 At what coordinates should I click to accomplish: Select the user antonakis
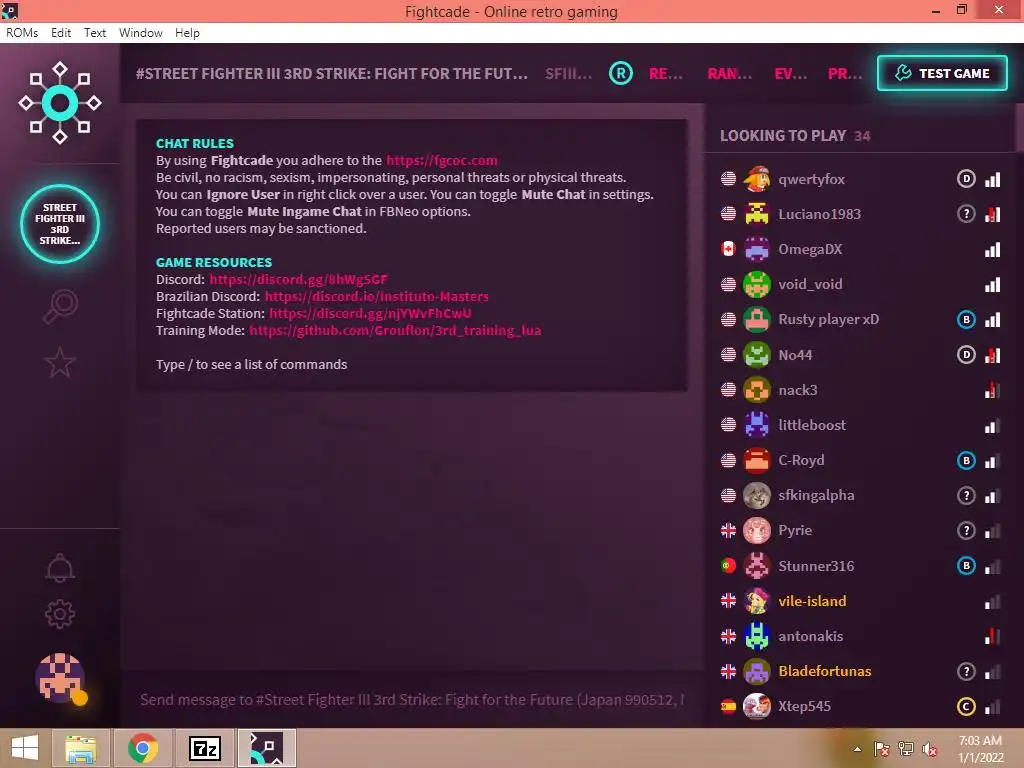coord(810,636)
